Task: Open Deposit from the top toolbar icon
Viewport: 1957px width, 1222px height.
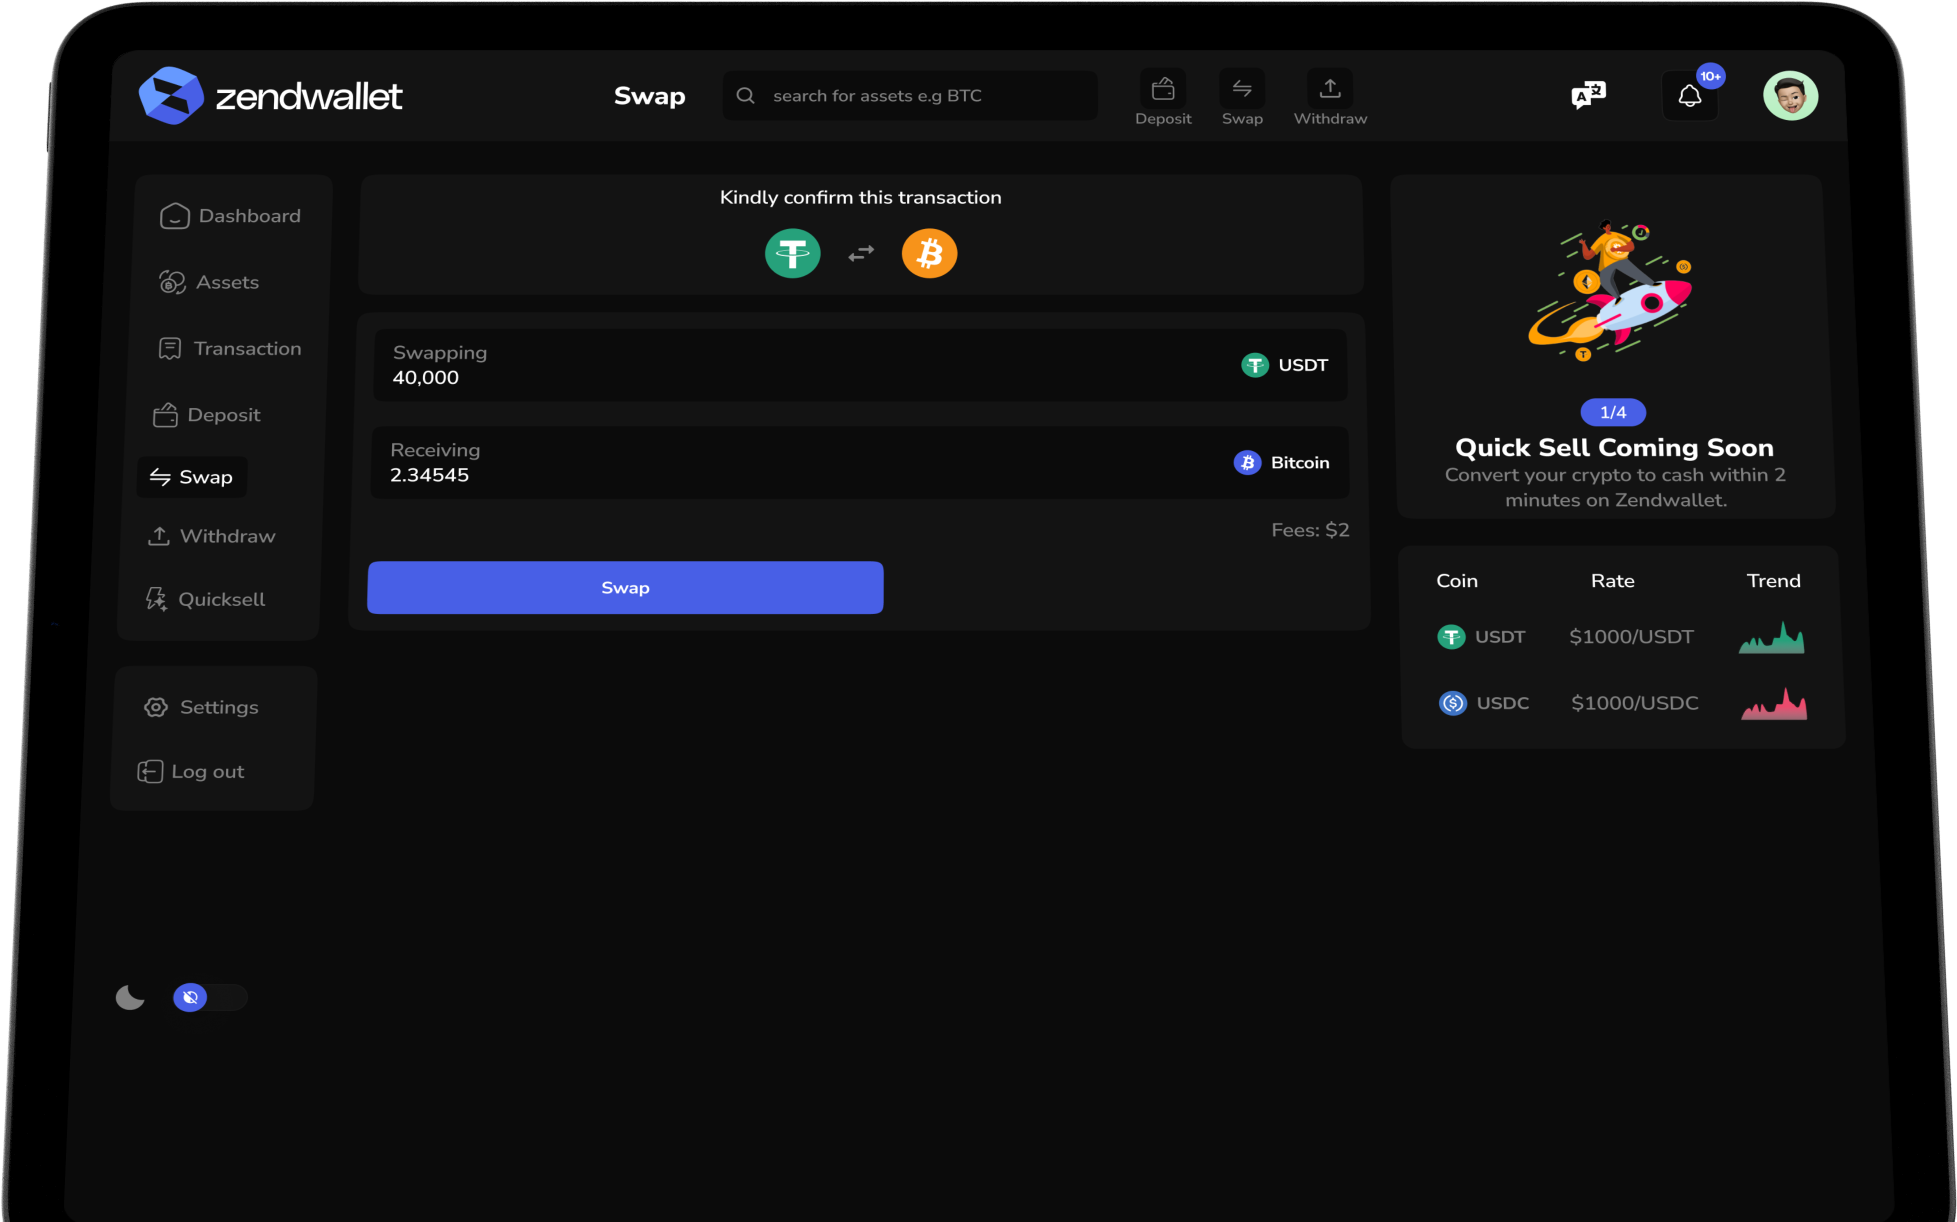Action: (1163, 88)
